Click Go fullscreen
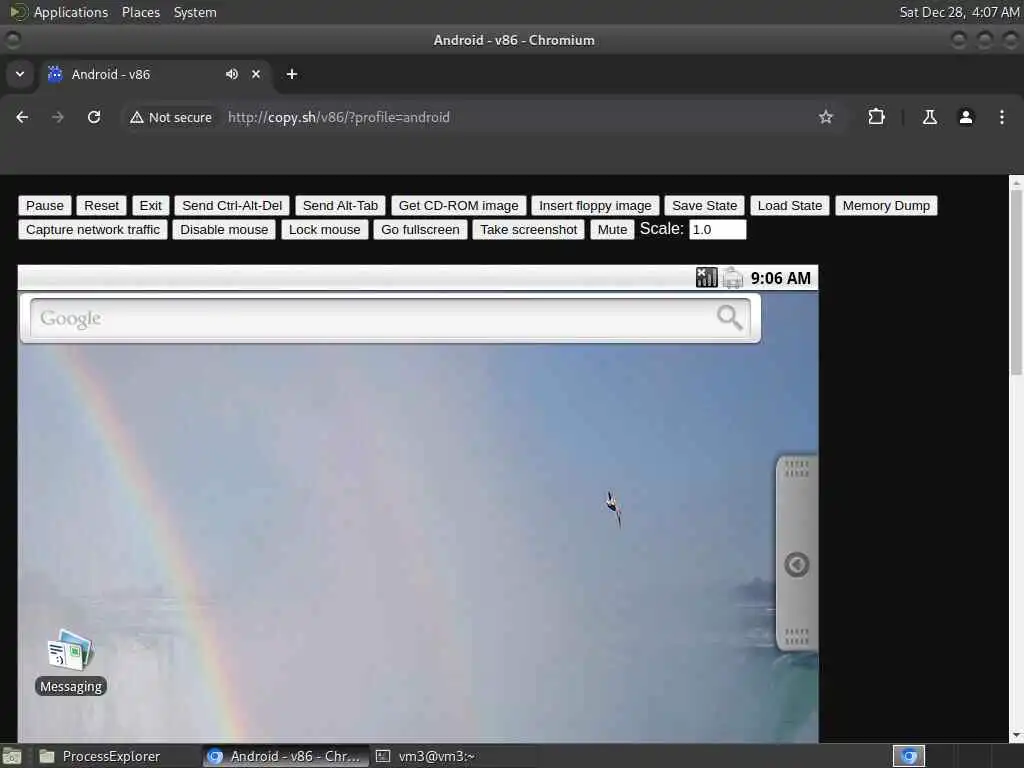 point(421,230)
